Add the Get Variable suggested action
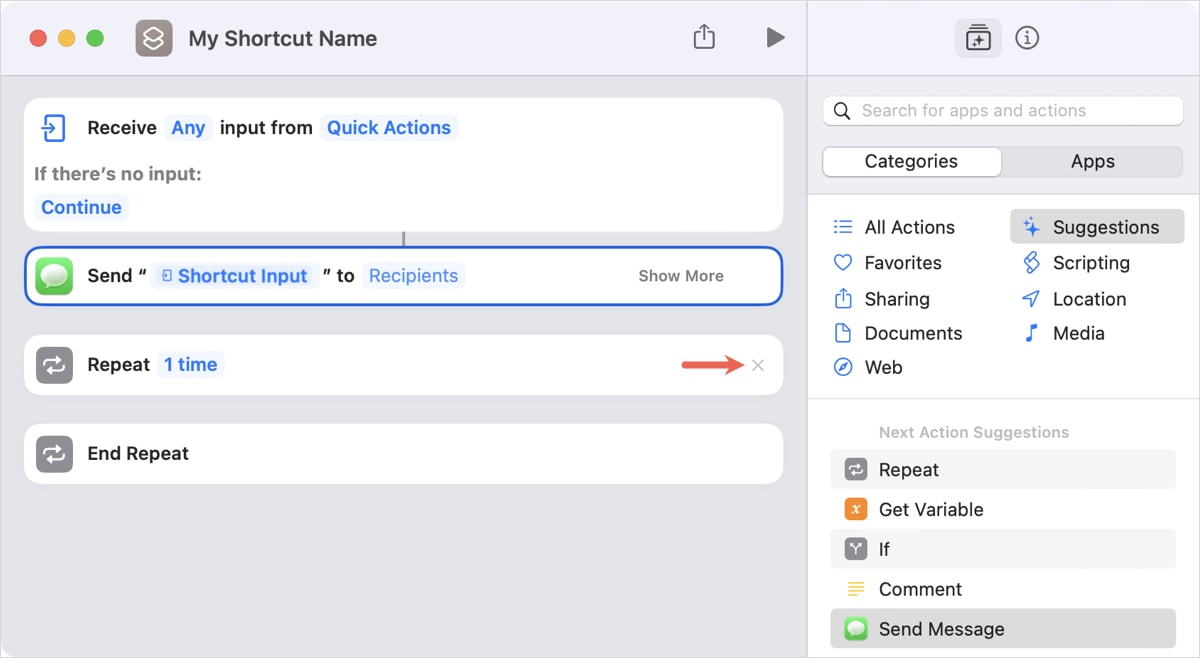 (930, 509)
